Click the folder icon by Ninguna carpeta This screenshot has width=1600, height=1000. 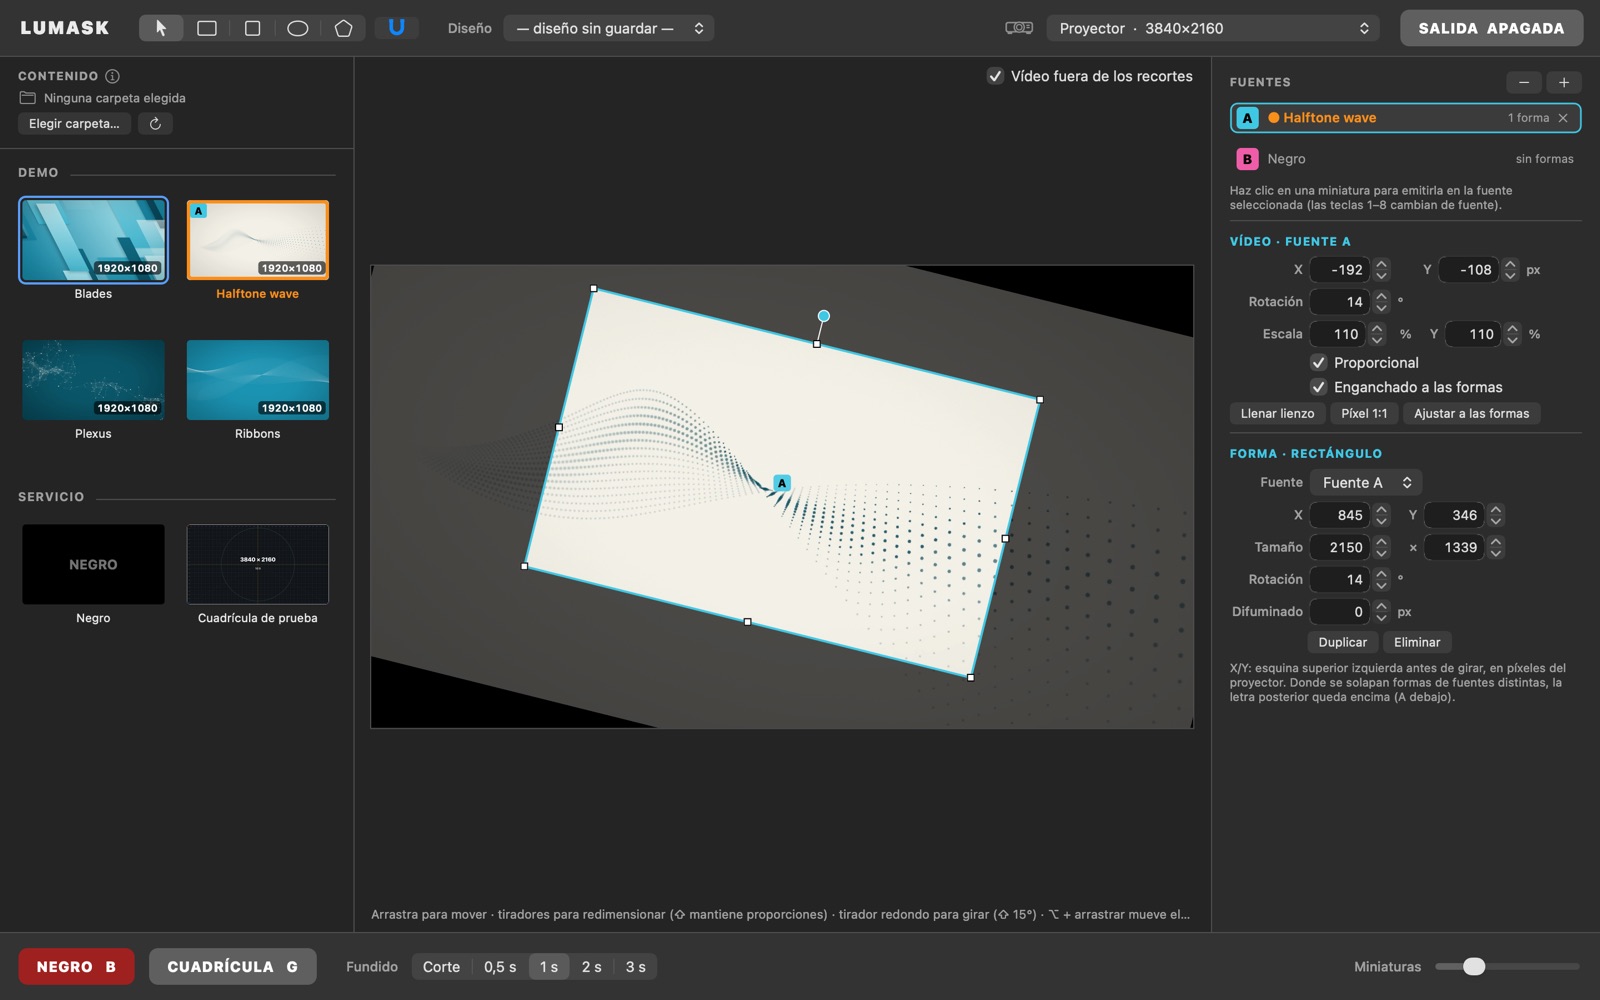28,98
